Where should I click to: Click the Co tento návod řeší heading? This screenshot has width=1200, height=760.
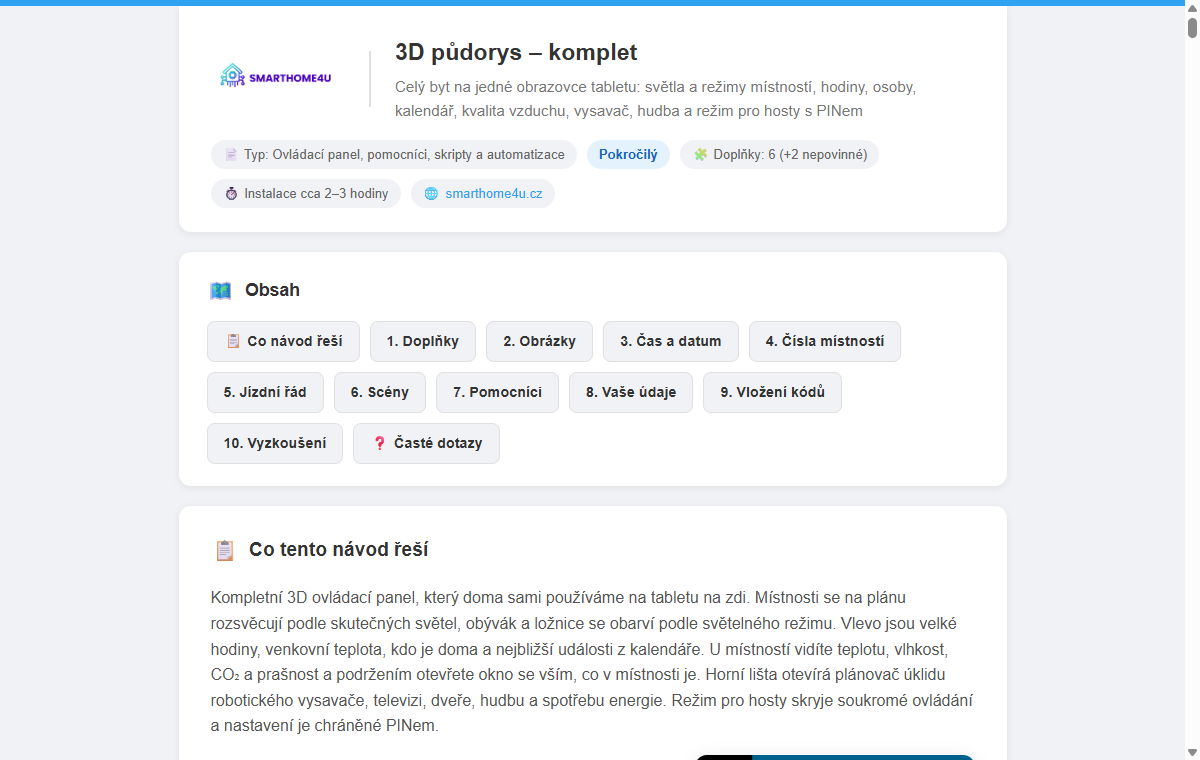(339, 550)
